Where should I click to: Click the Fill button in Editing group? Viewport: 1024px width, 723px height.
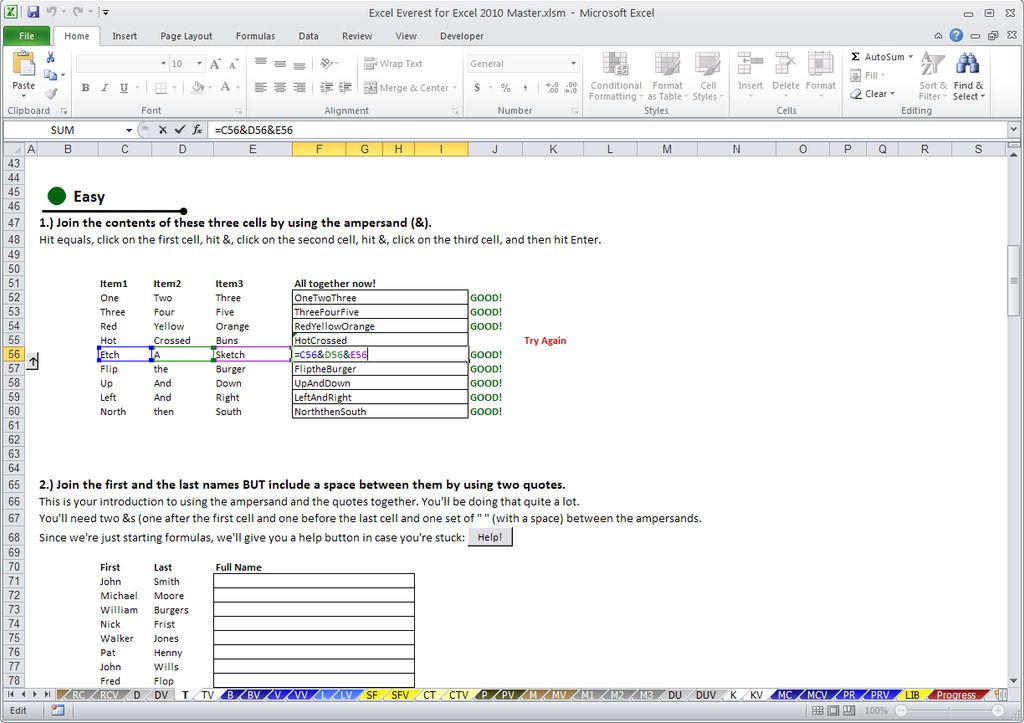pyautogui.click(x=867, y=75)
